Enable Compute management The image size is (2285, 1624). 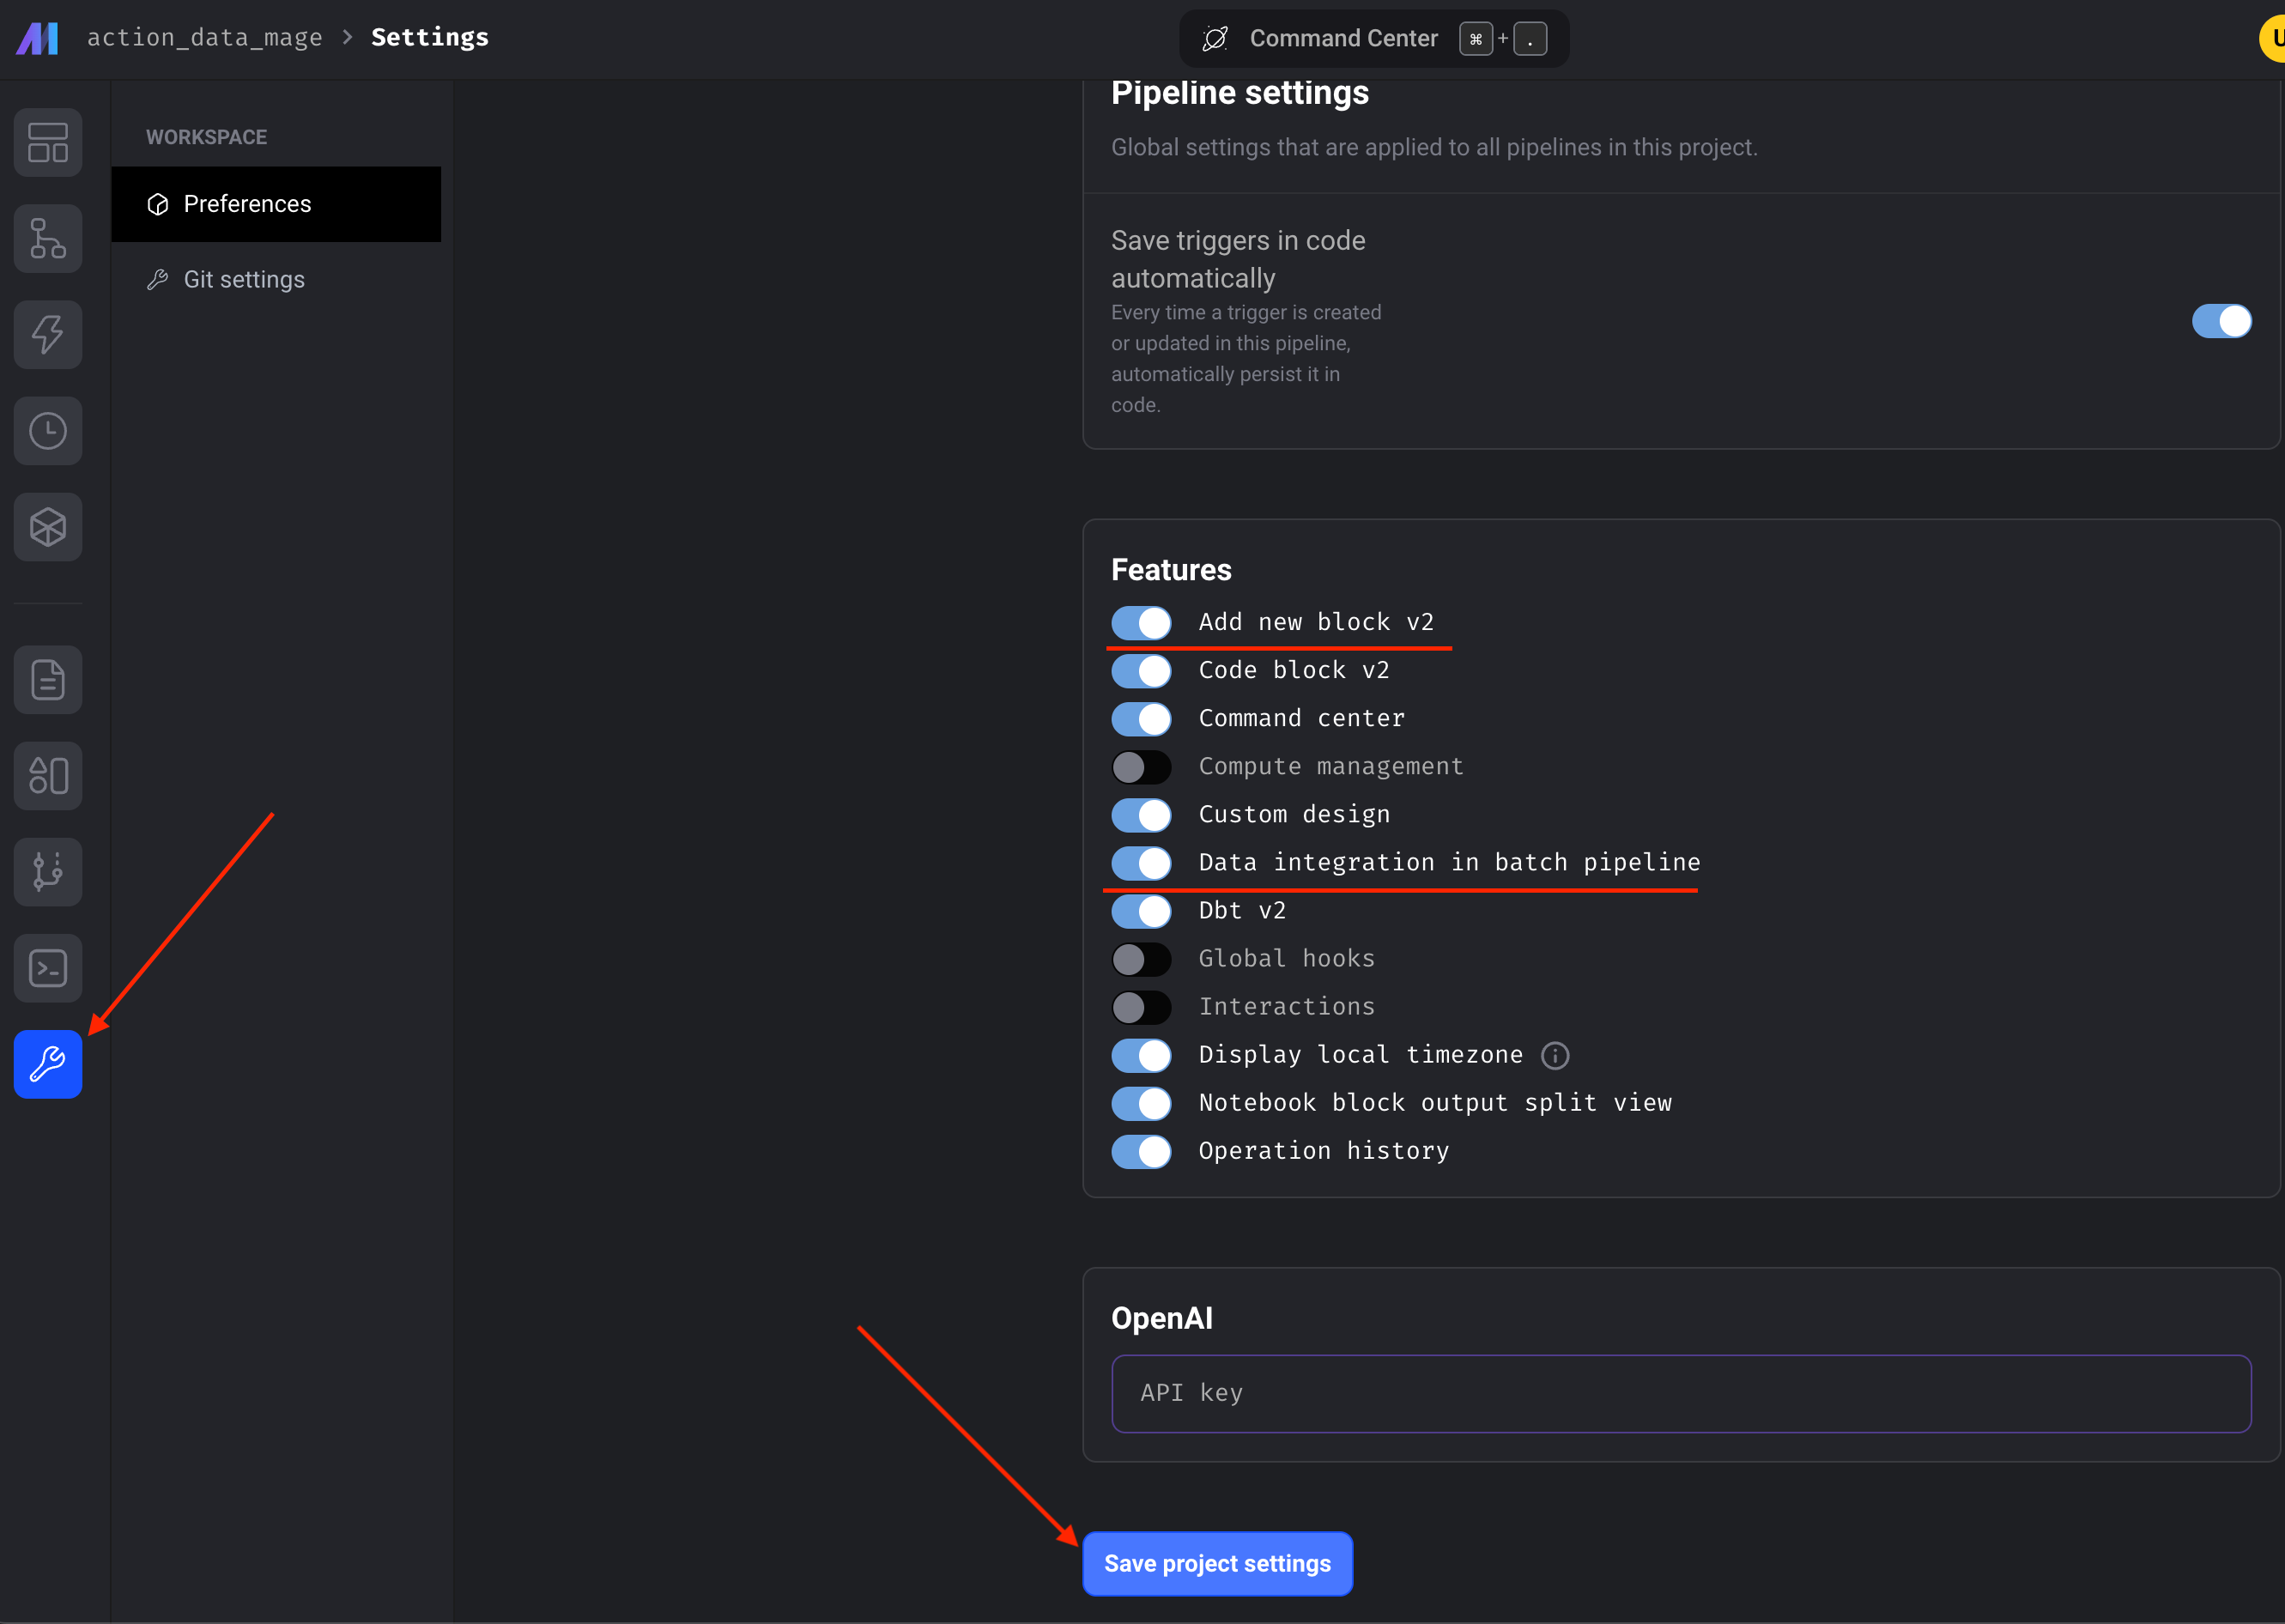click(x=1141, y=766)
